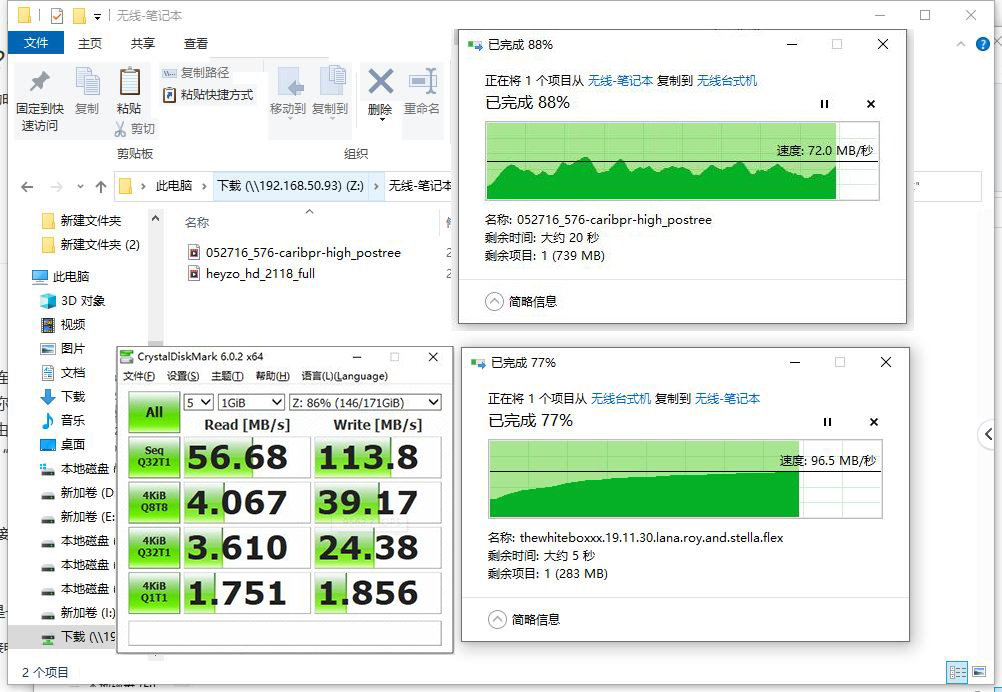Change the 1GiB test size dropdown
This screenshot has width=1002, height=692.
pos(250,401)
